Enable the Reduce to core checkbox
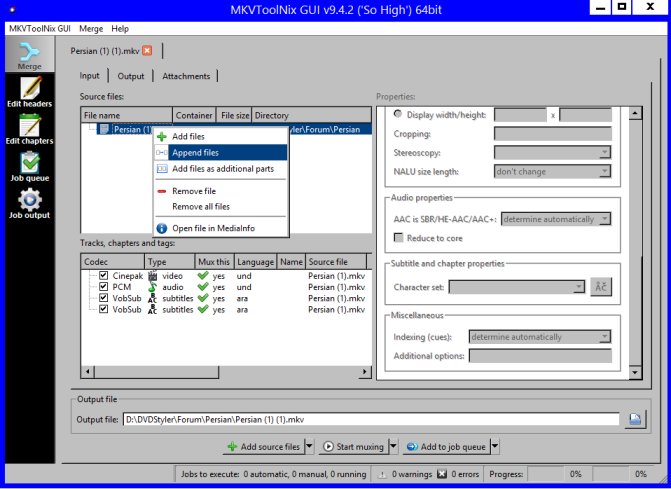671x489 pixels. (x=398, y=238)
